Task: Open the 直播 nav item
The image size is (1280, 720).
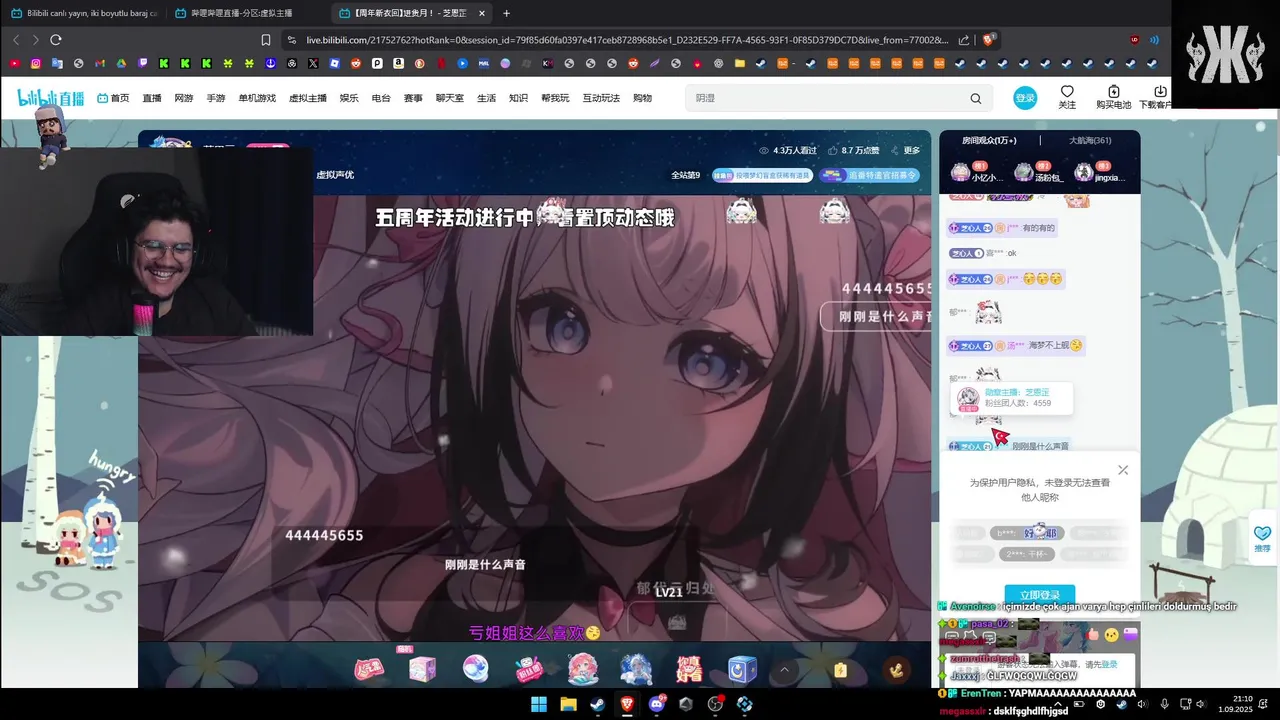Action: click(x=152, y=98)
